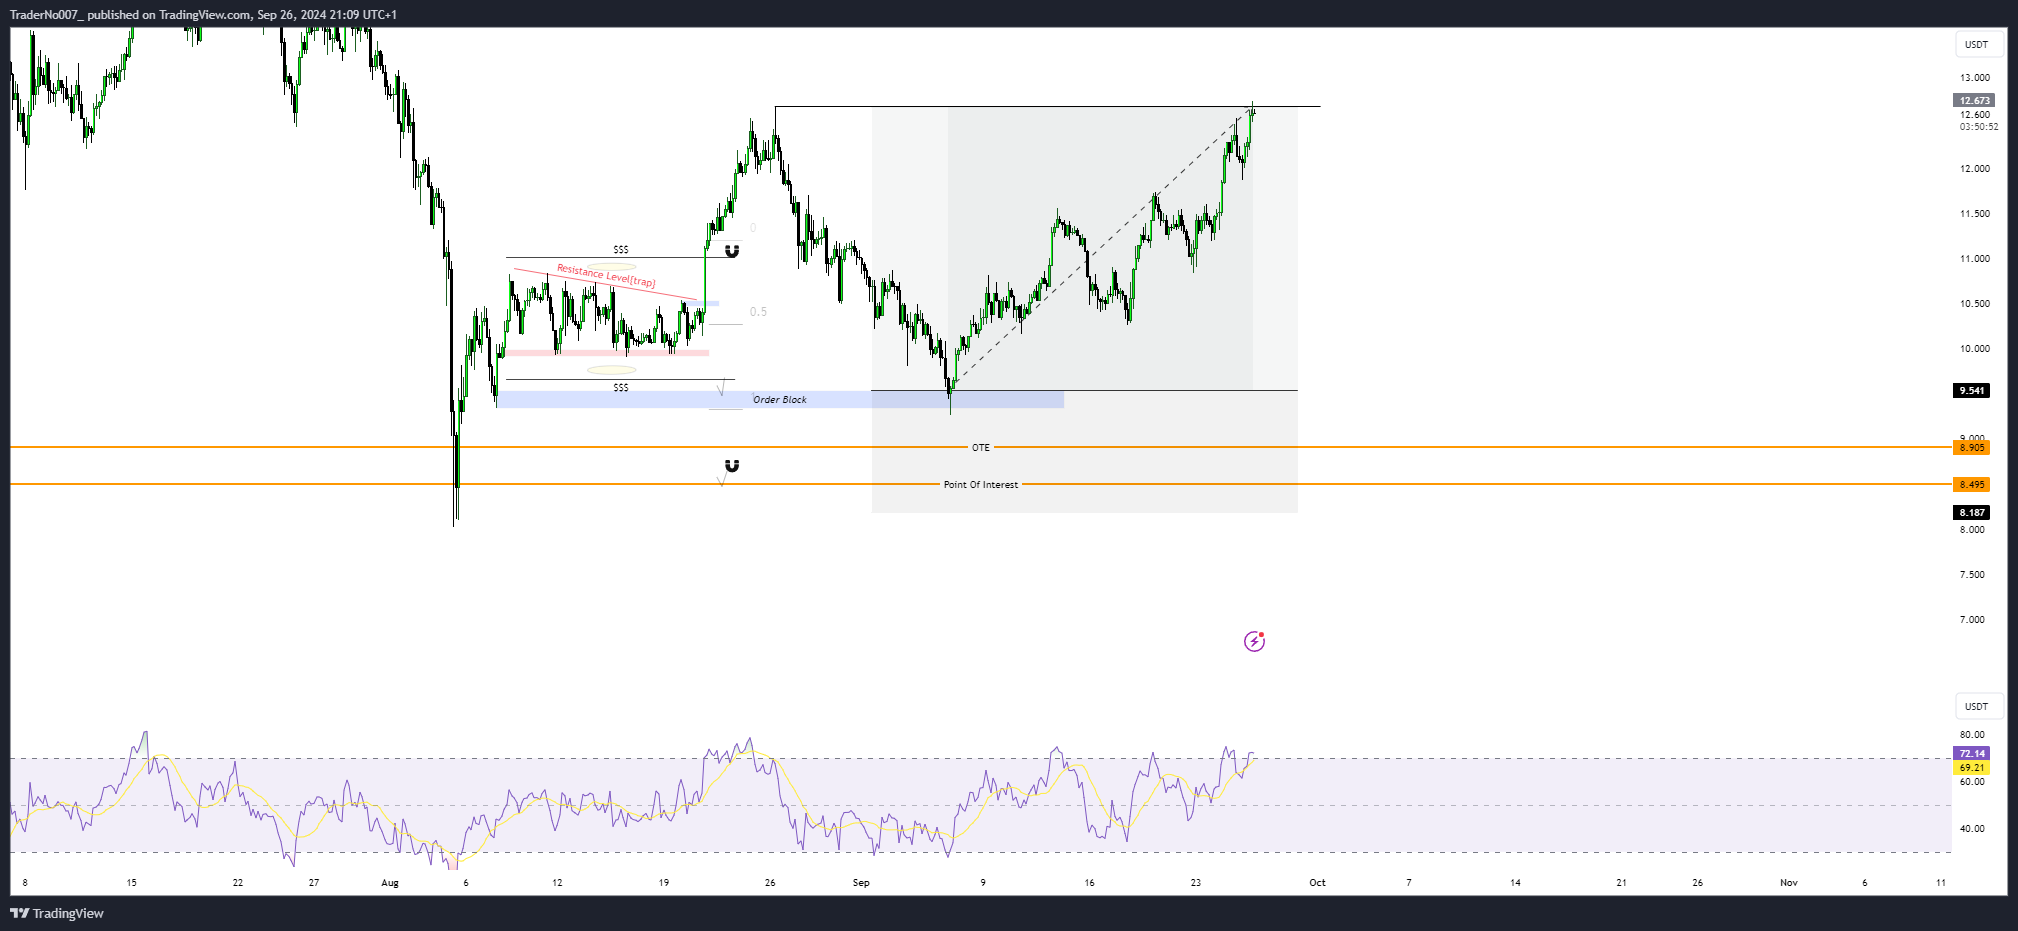Click the 7.500 price axis label
2018x931 pixels.
pyautogui.click(x=1972, y=574)
